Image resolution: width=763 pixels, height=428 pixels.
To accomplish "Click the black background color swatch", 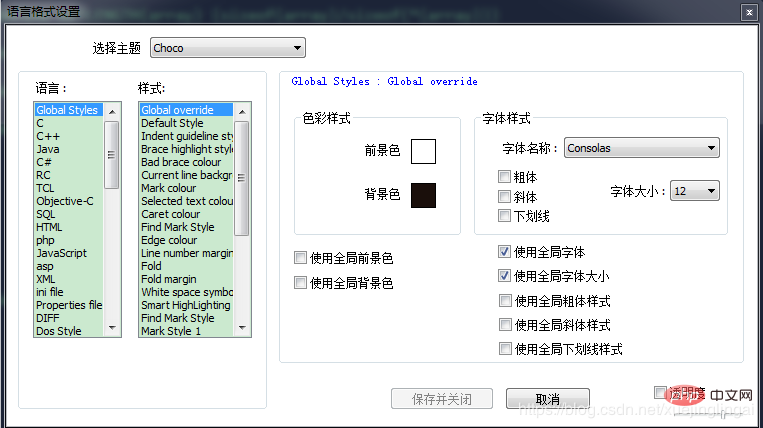I will (x=423, y=195).
